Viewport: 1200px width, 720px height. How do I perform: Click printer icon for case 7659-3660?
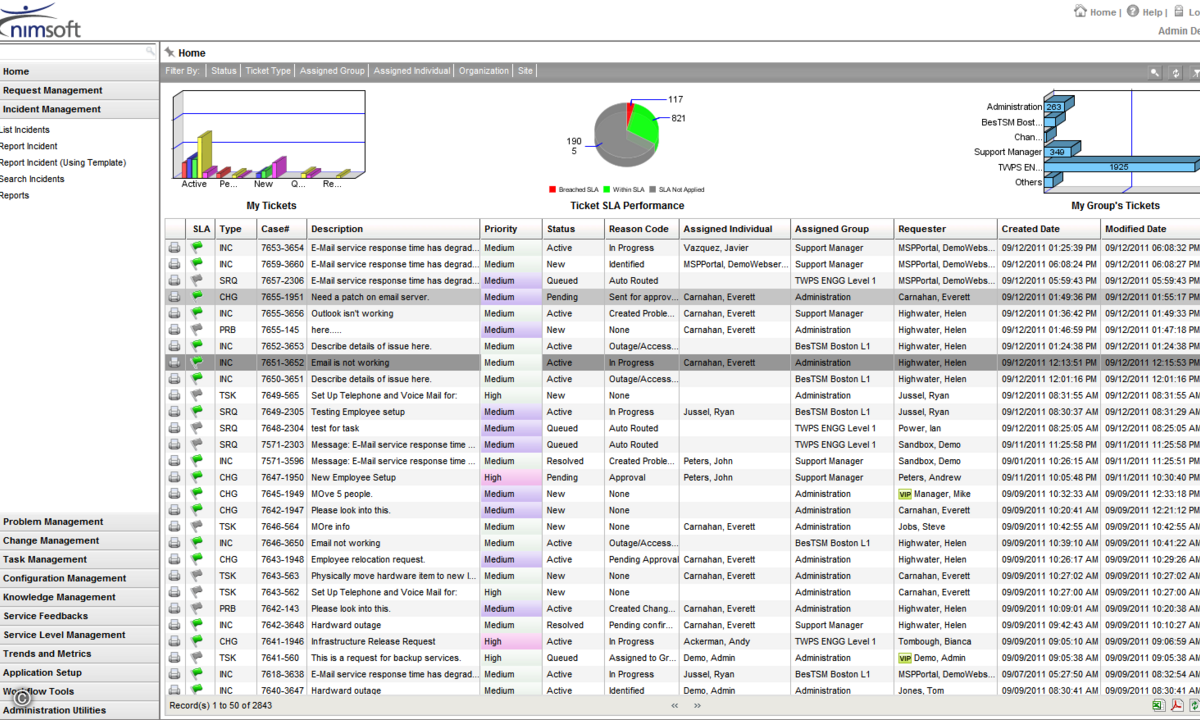[174, 264]
